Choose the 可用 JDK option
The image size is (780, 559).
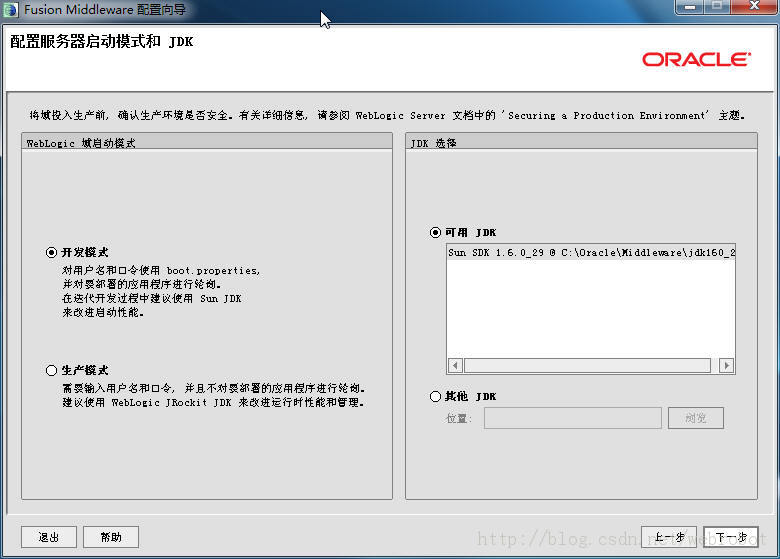[x=435, y=232]
